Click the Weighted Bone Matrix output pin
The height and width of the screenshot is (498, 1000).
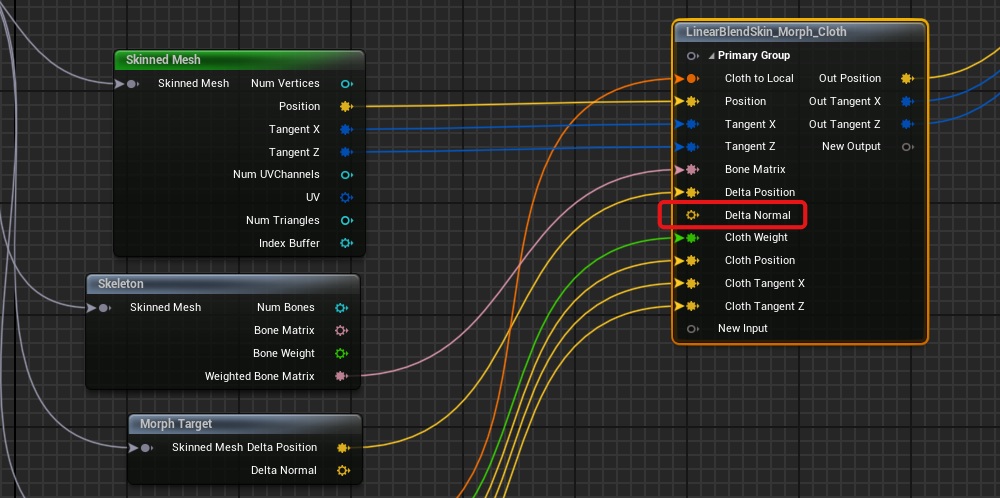(x=342, y=376)
